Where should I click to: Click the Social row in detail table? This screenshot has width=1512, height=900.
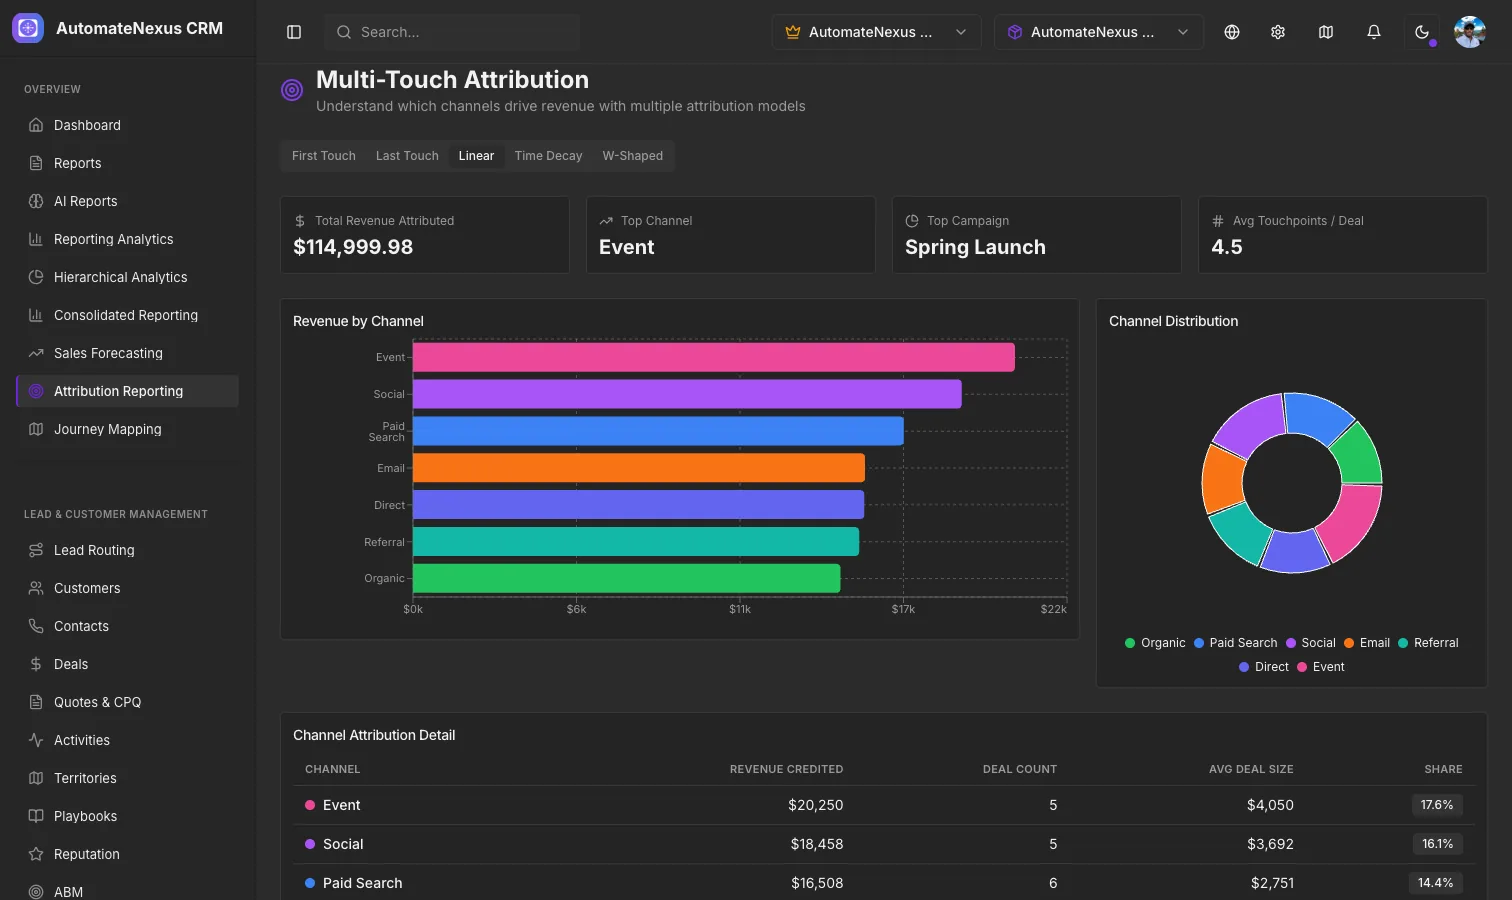884,844
